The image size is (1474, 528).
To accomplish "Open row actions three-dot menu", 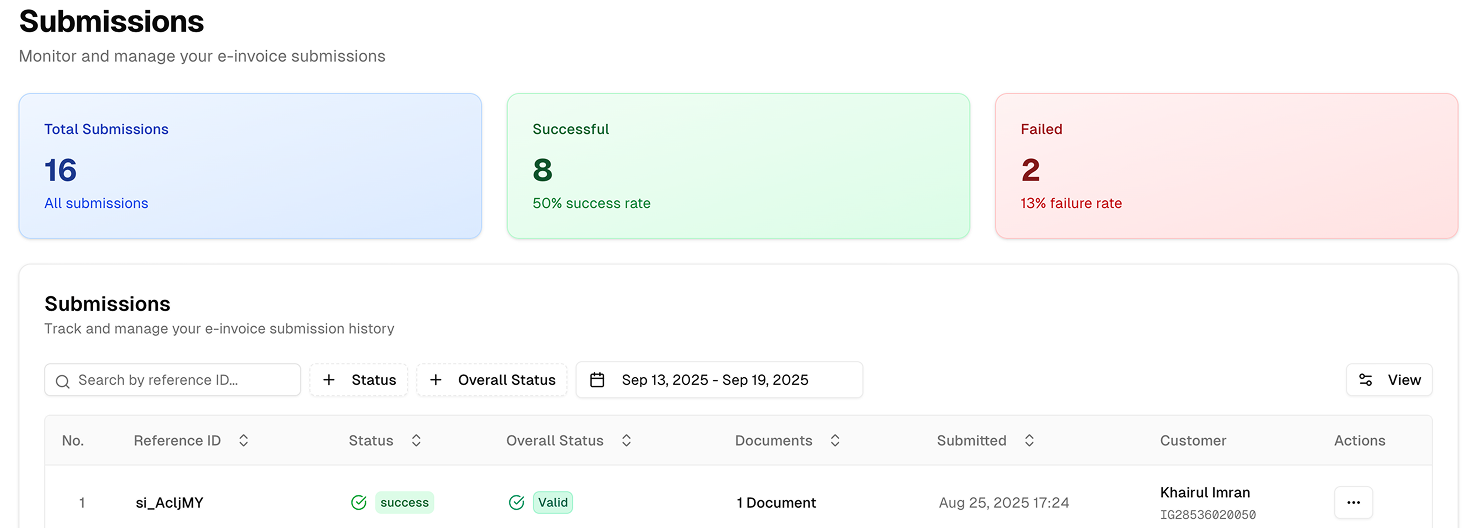I will tap(1353, 502).
